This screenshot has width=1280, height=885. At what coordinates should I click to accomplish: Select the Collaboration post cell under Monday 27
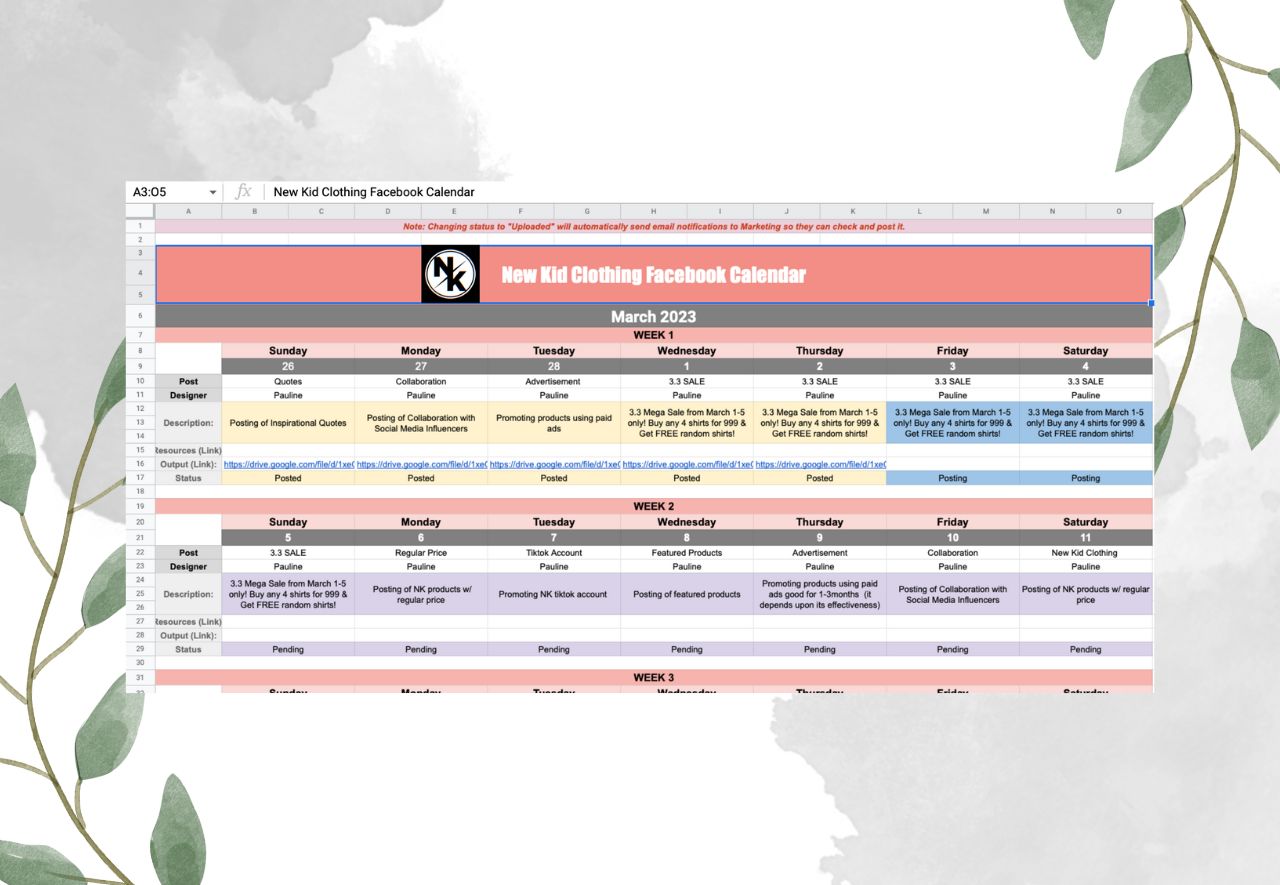421,381
